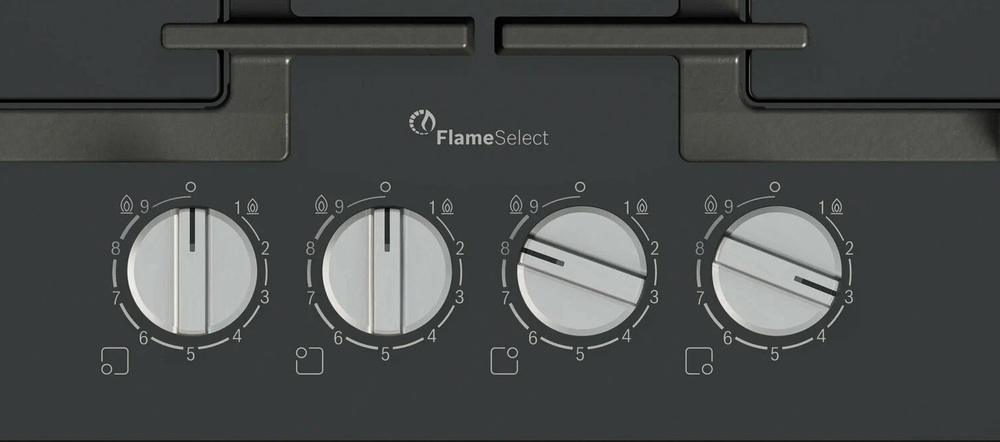
Task: Click the first control knob pointing to off
Action: click(x=192, y=270)
